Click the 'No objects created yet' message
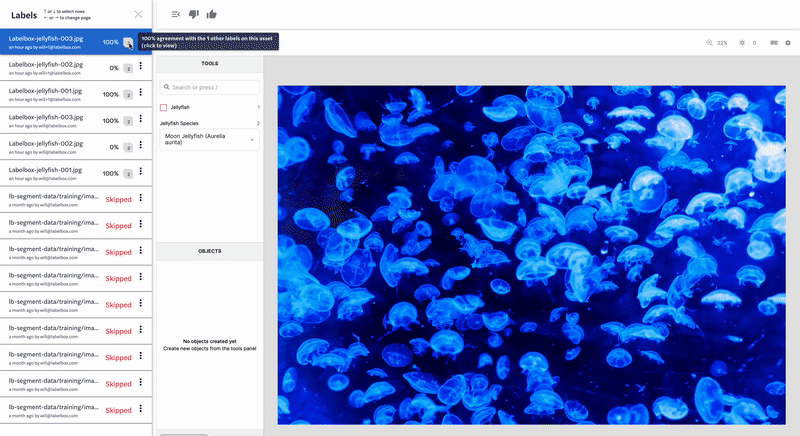 point(210,341)
